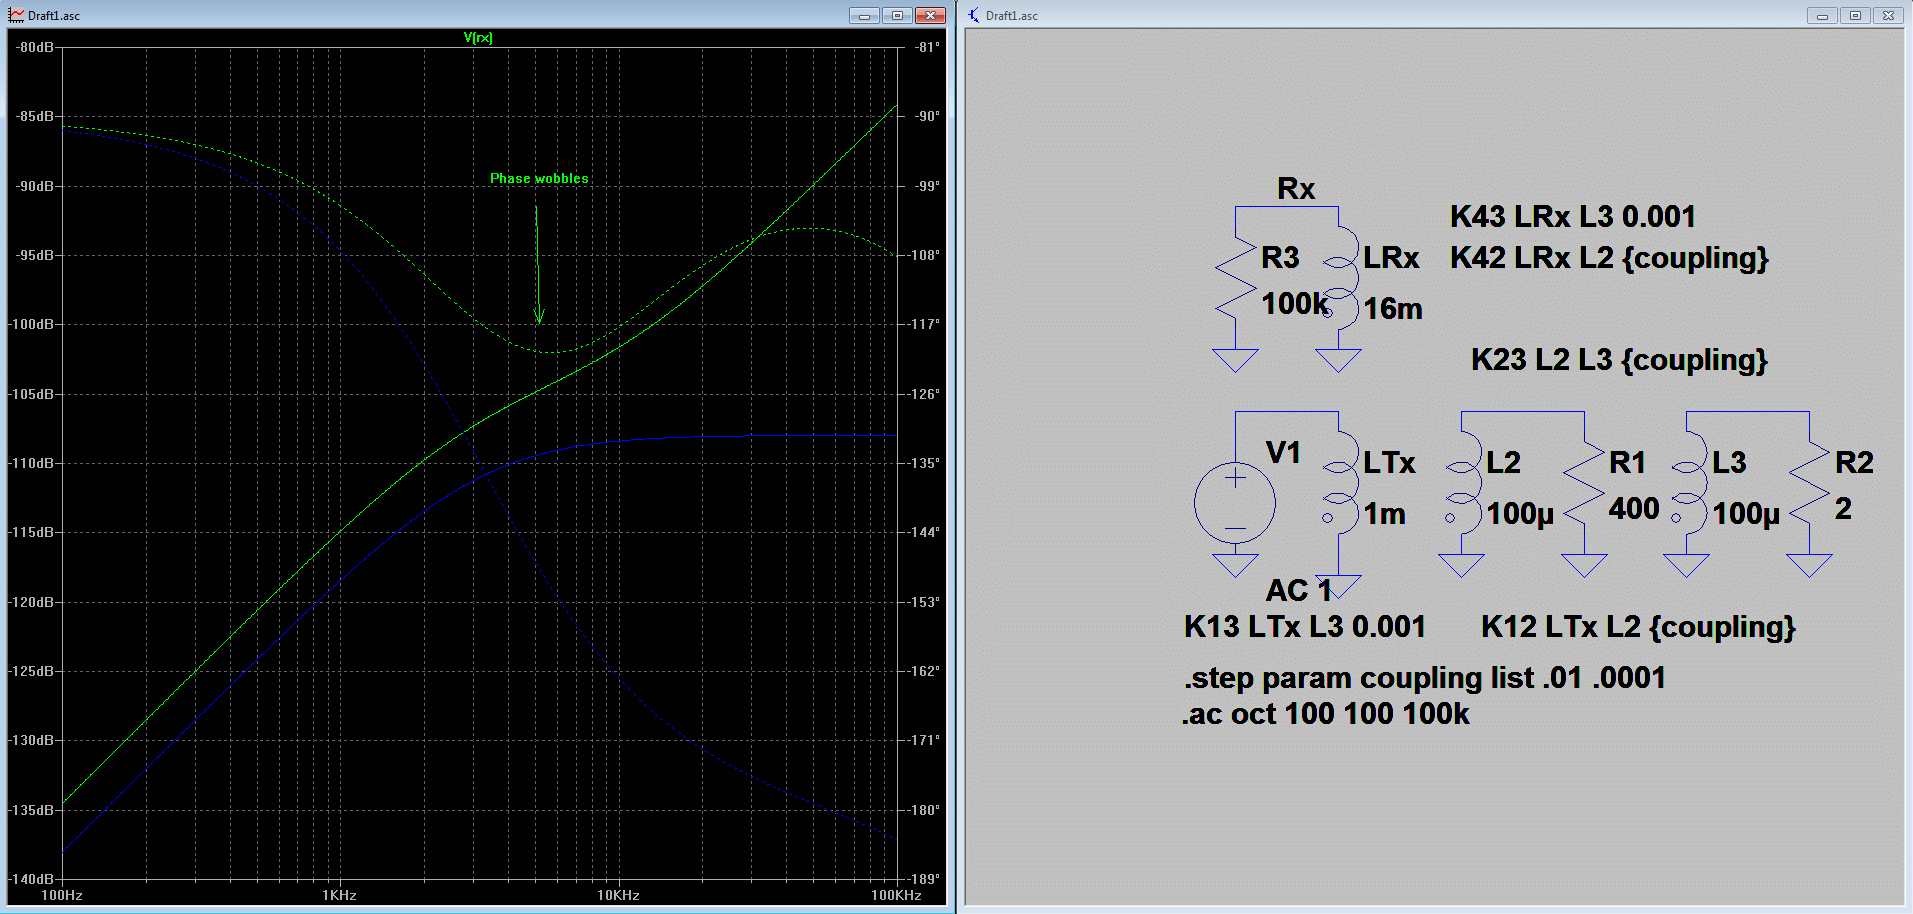1913x914 pixels.
Task: Click the V1 voltage source symbol
Action: (1235, 503)
